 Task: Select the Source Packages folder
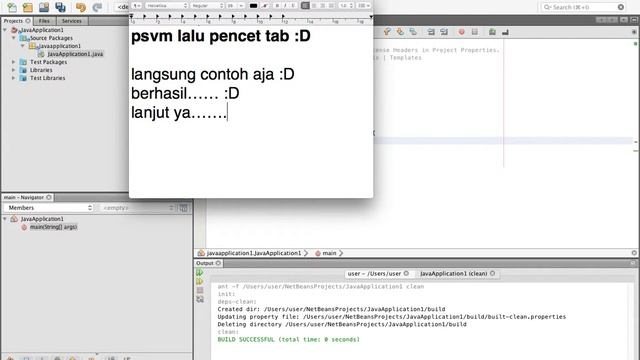(51, 38)
